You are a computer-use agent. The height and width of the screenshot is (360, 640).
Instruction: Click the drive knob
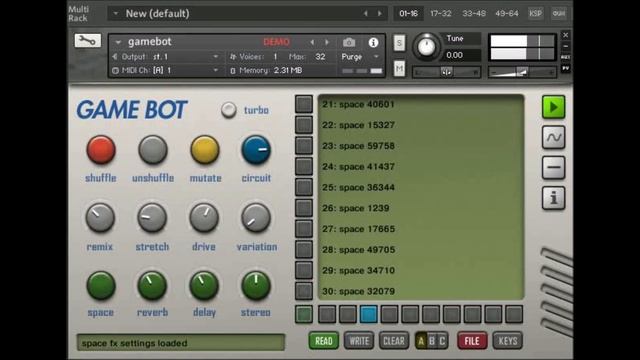click(204, 218)
